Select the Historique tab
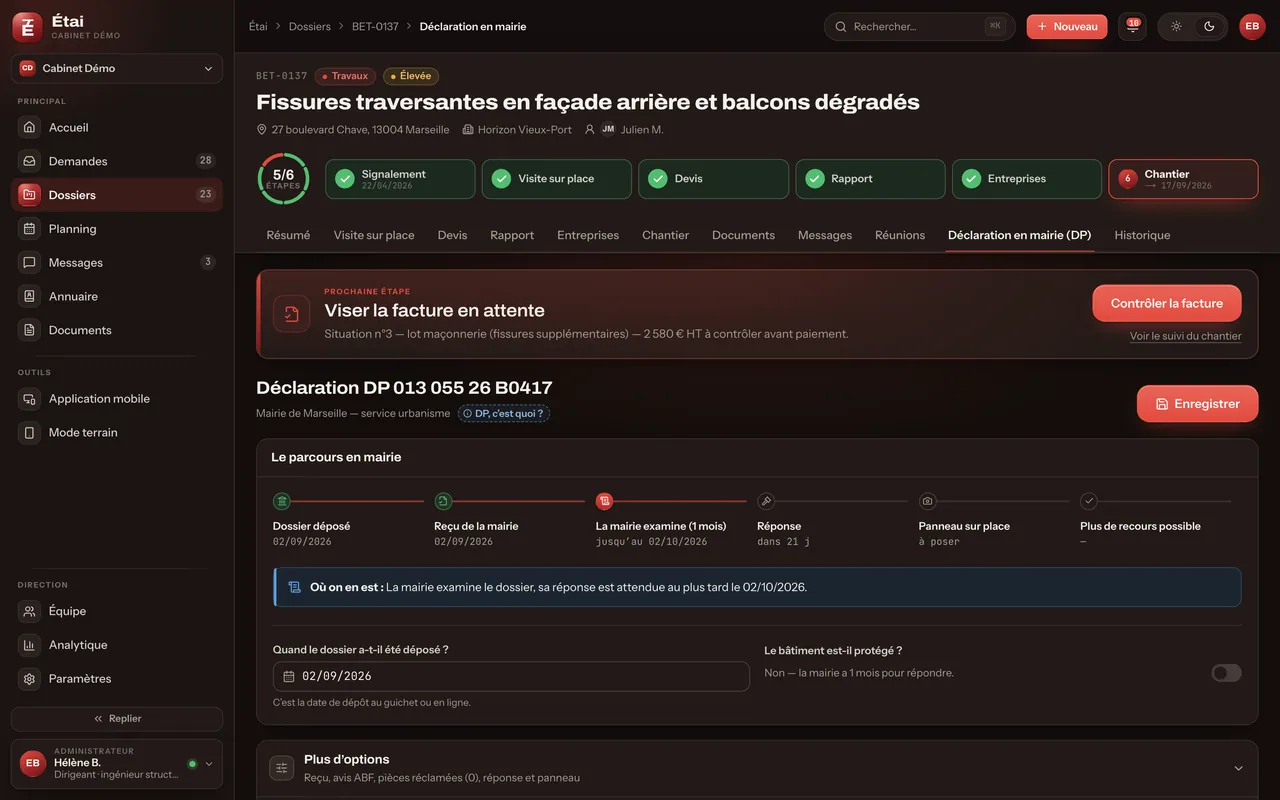 (x=1142, y=235)
